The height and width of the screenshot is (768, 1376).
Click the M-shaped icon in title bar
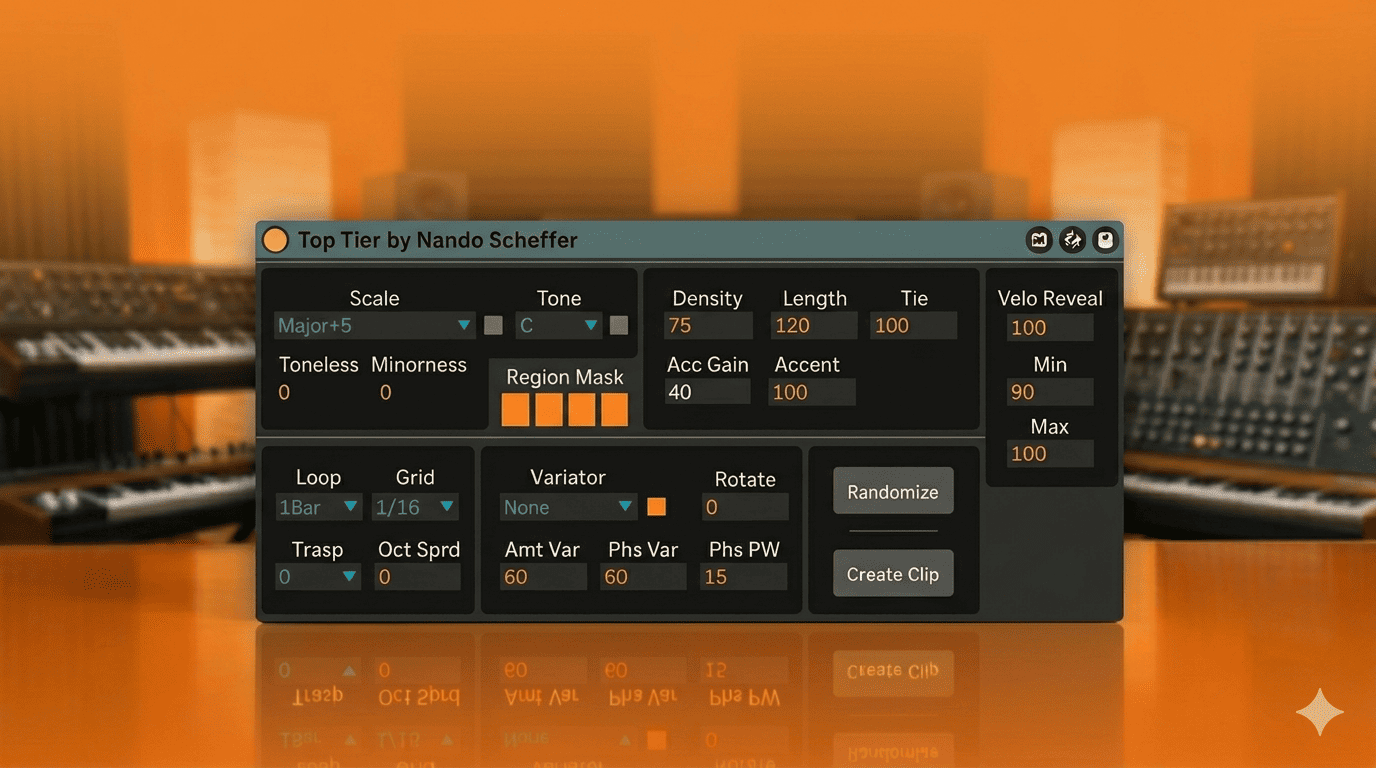[1039, 240]
